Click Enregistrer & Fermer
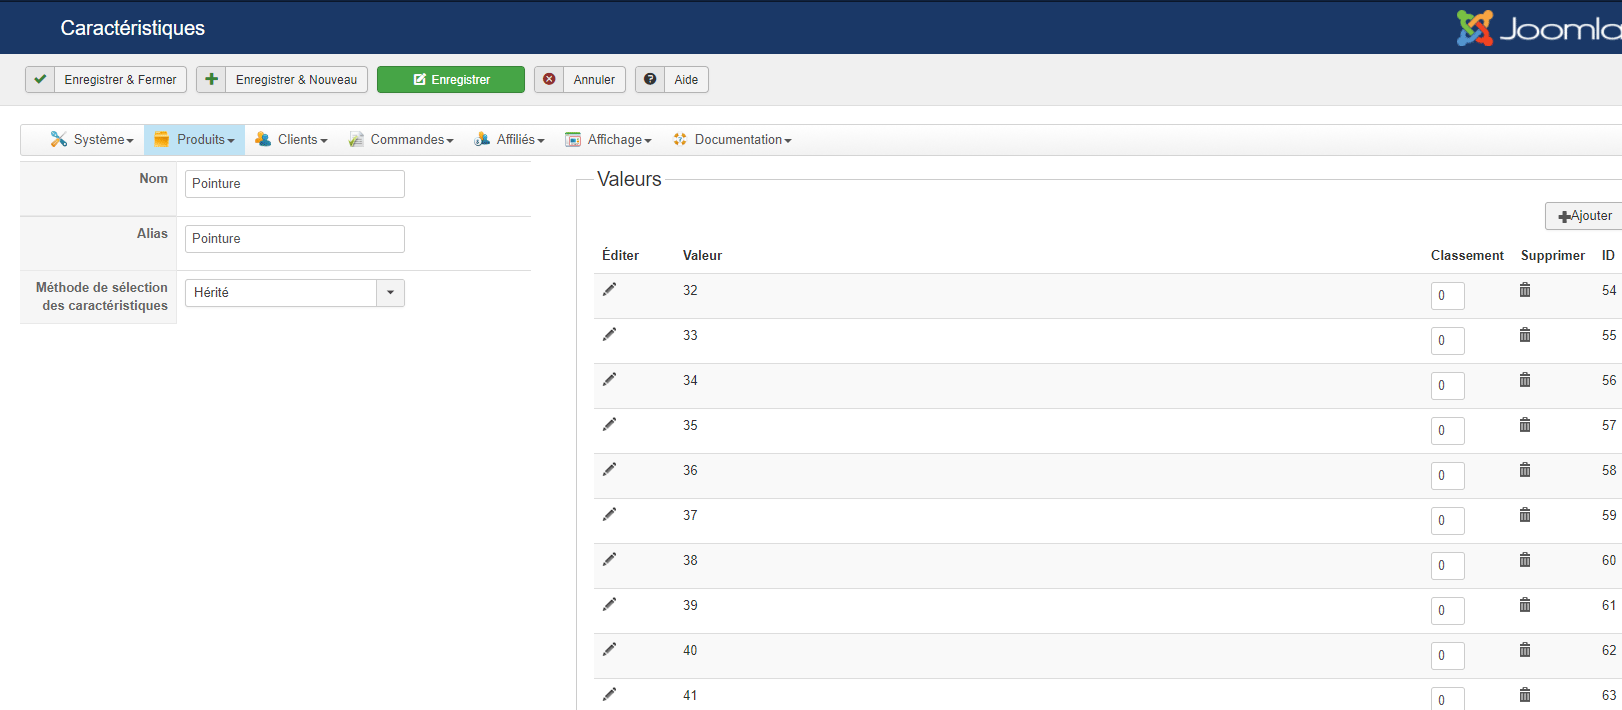Screen dimensions: 1622x710 click(x=106, y=80)
